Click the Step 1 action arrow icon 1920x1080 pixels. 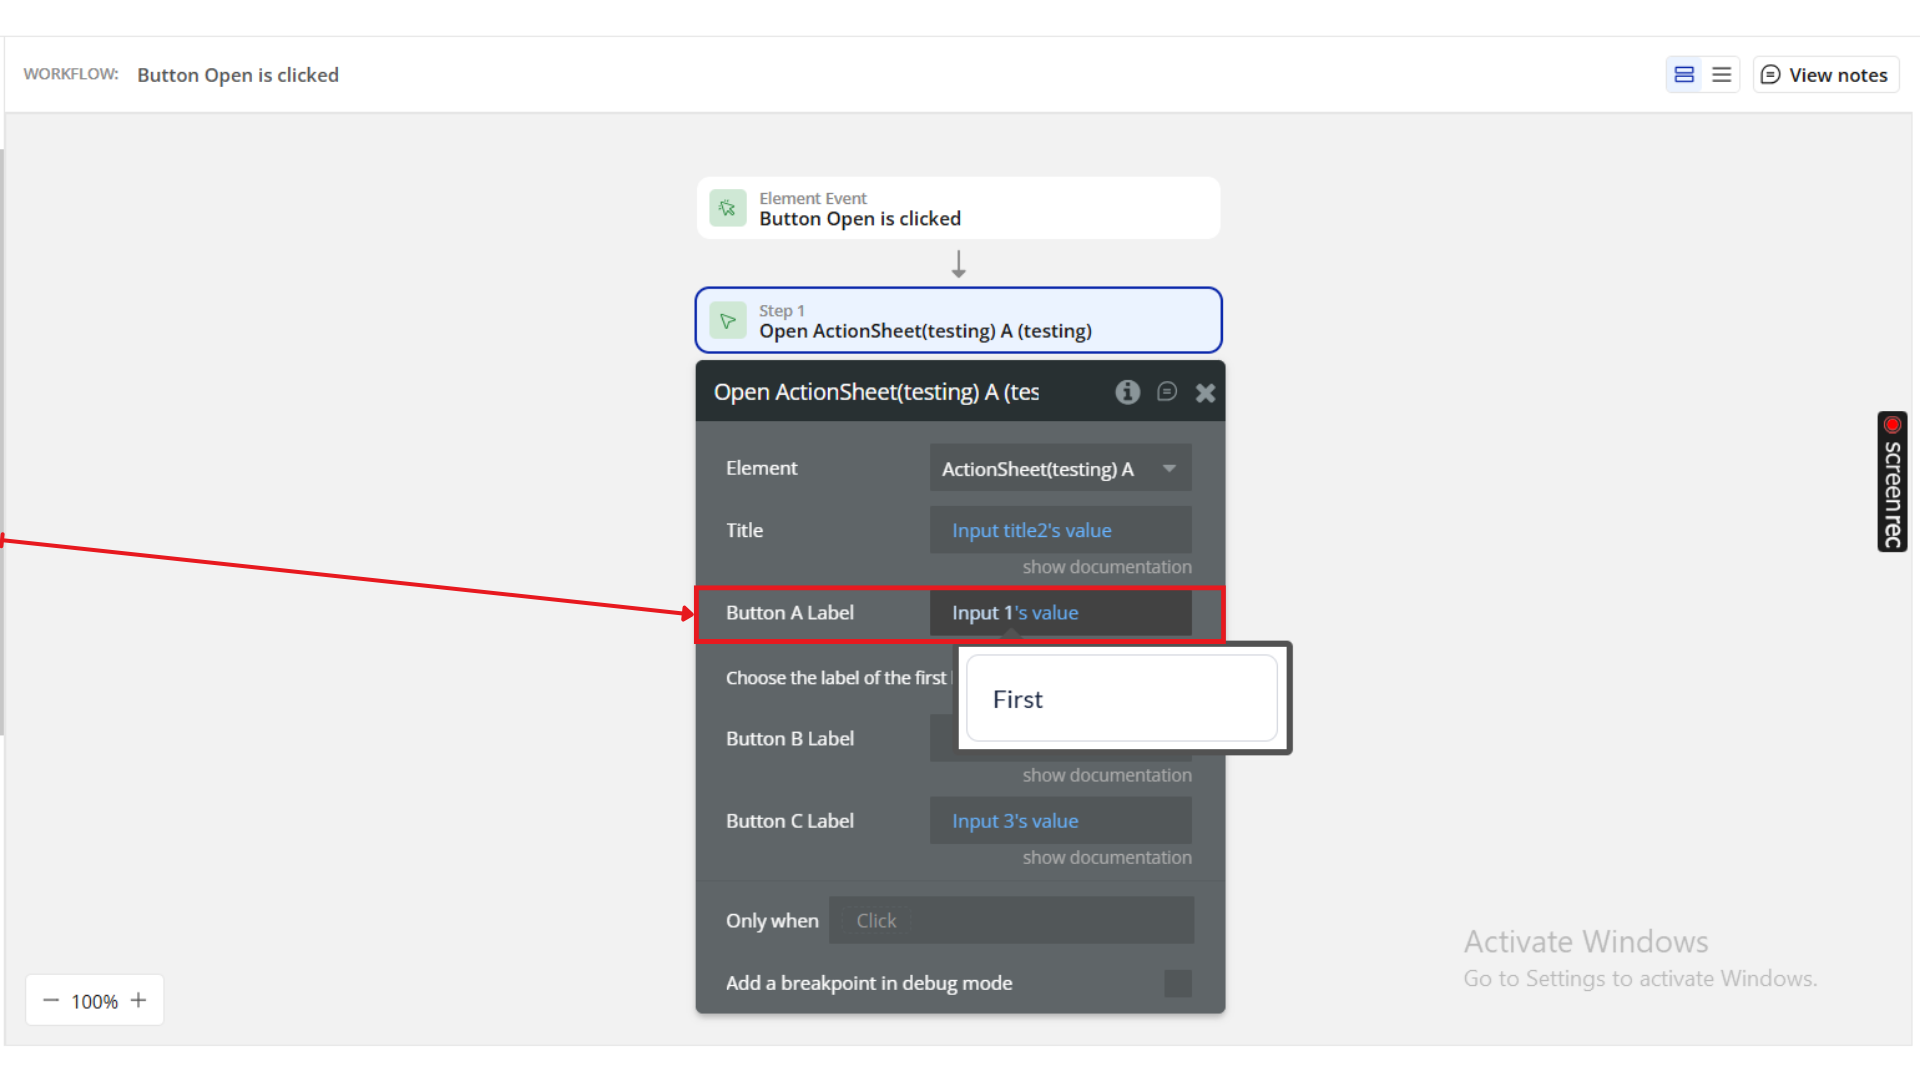coord(728,321)
